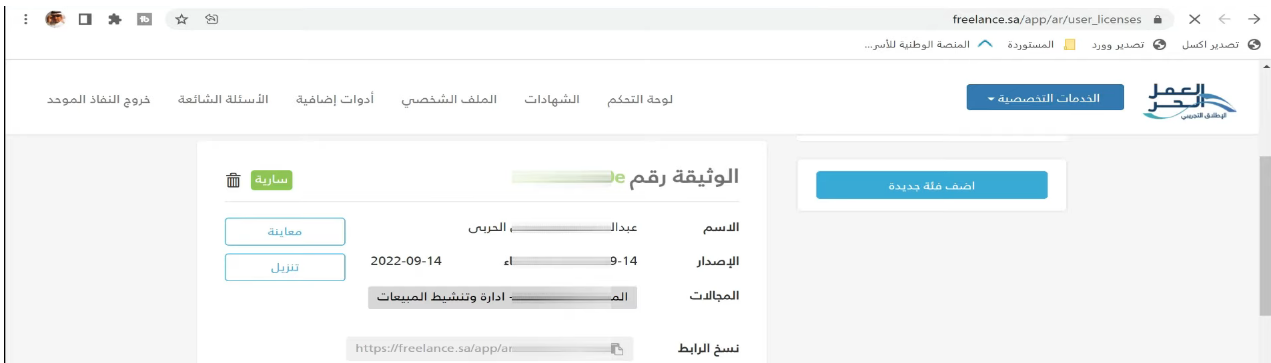Open the browser side panel

pyautogui.click(x=85, y=19)
